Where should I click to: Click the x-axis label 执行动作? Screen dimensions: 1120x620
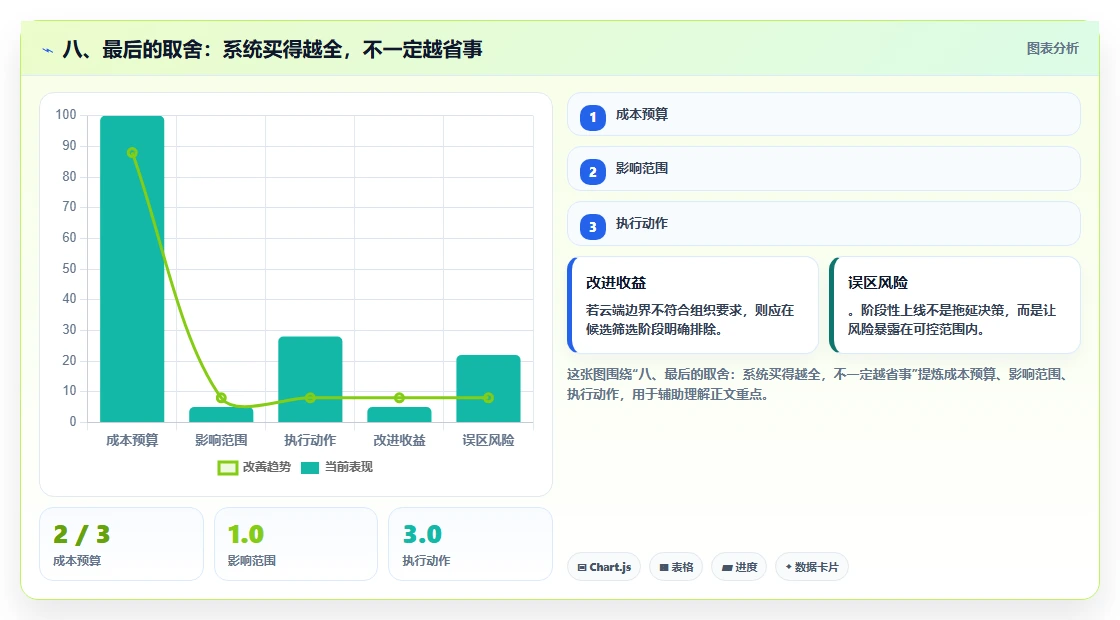[x=310, y=440]
